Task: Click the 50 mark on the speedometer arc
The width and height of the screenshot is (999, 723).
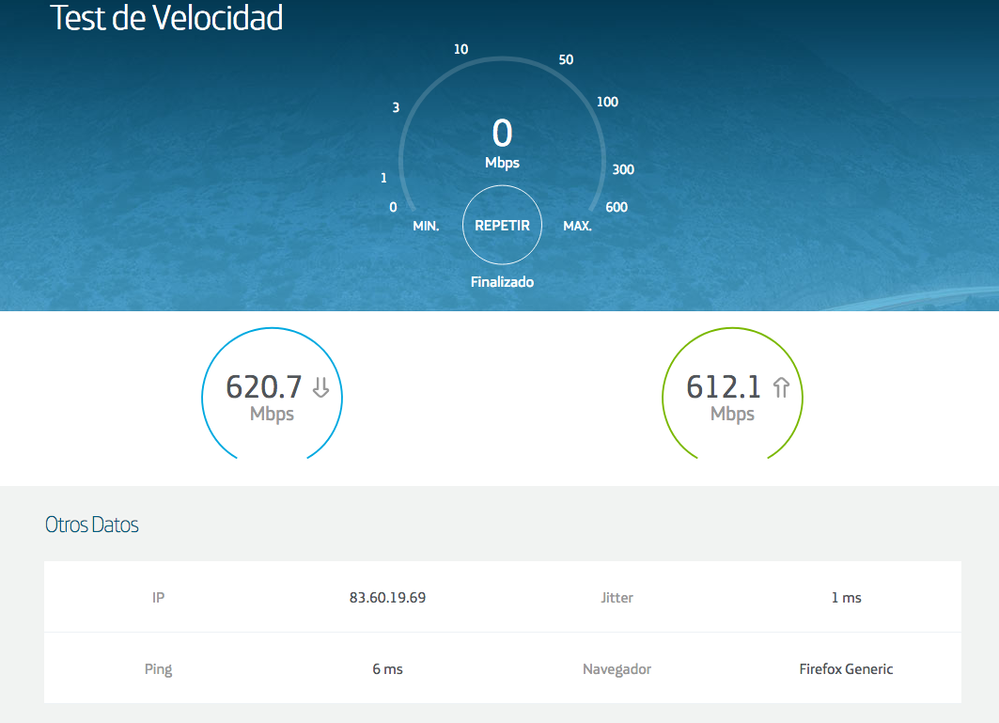Action: (566, 60)
